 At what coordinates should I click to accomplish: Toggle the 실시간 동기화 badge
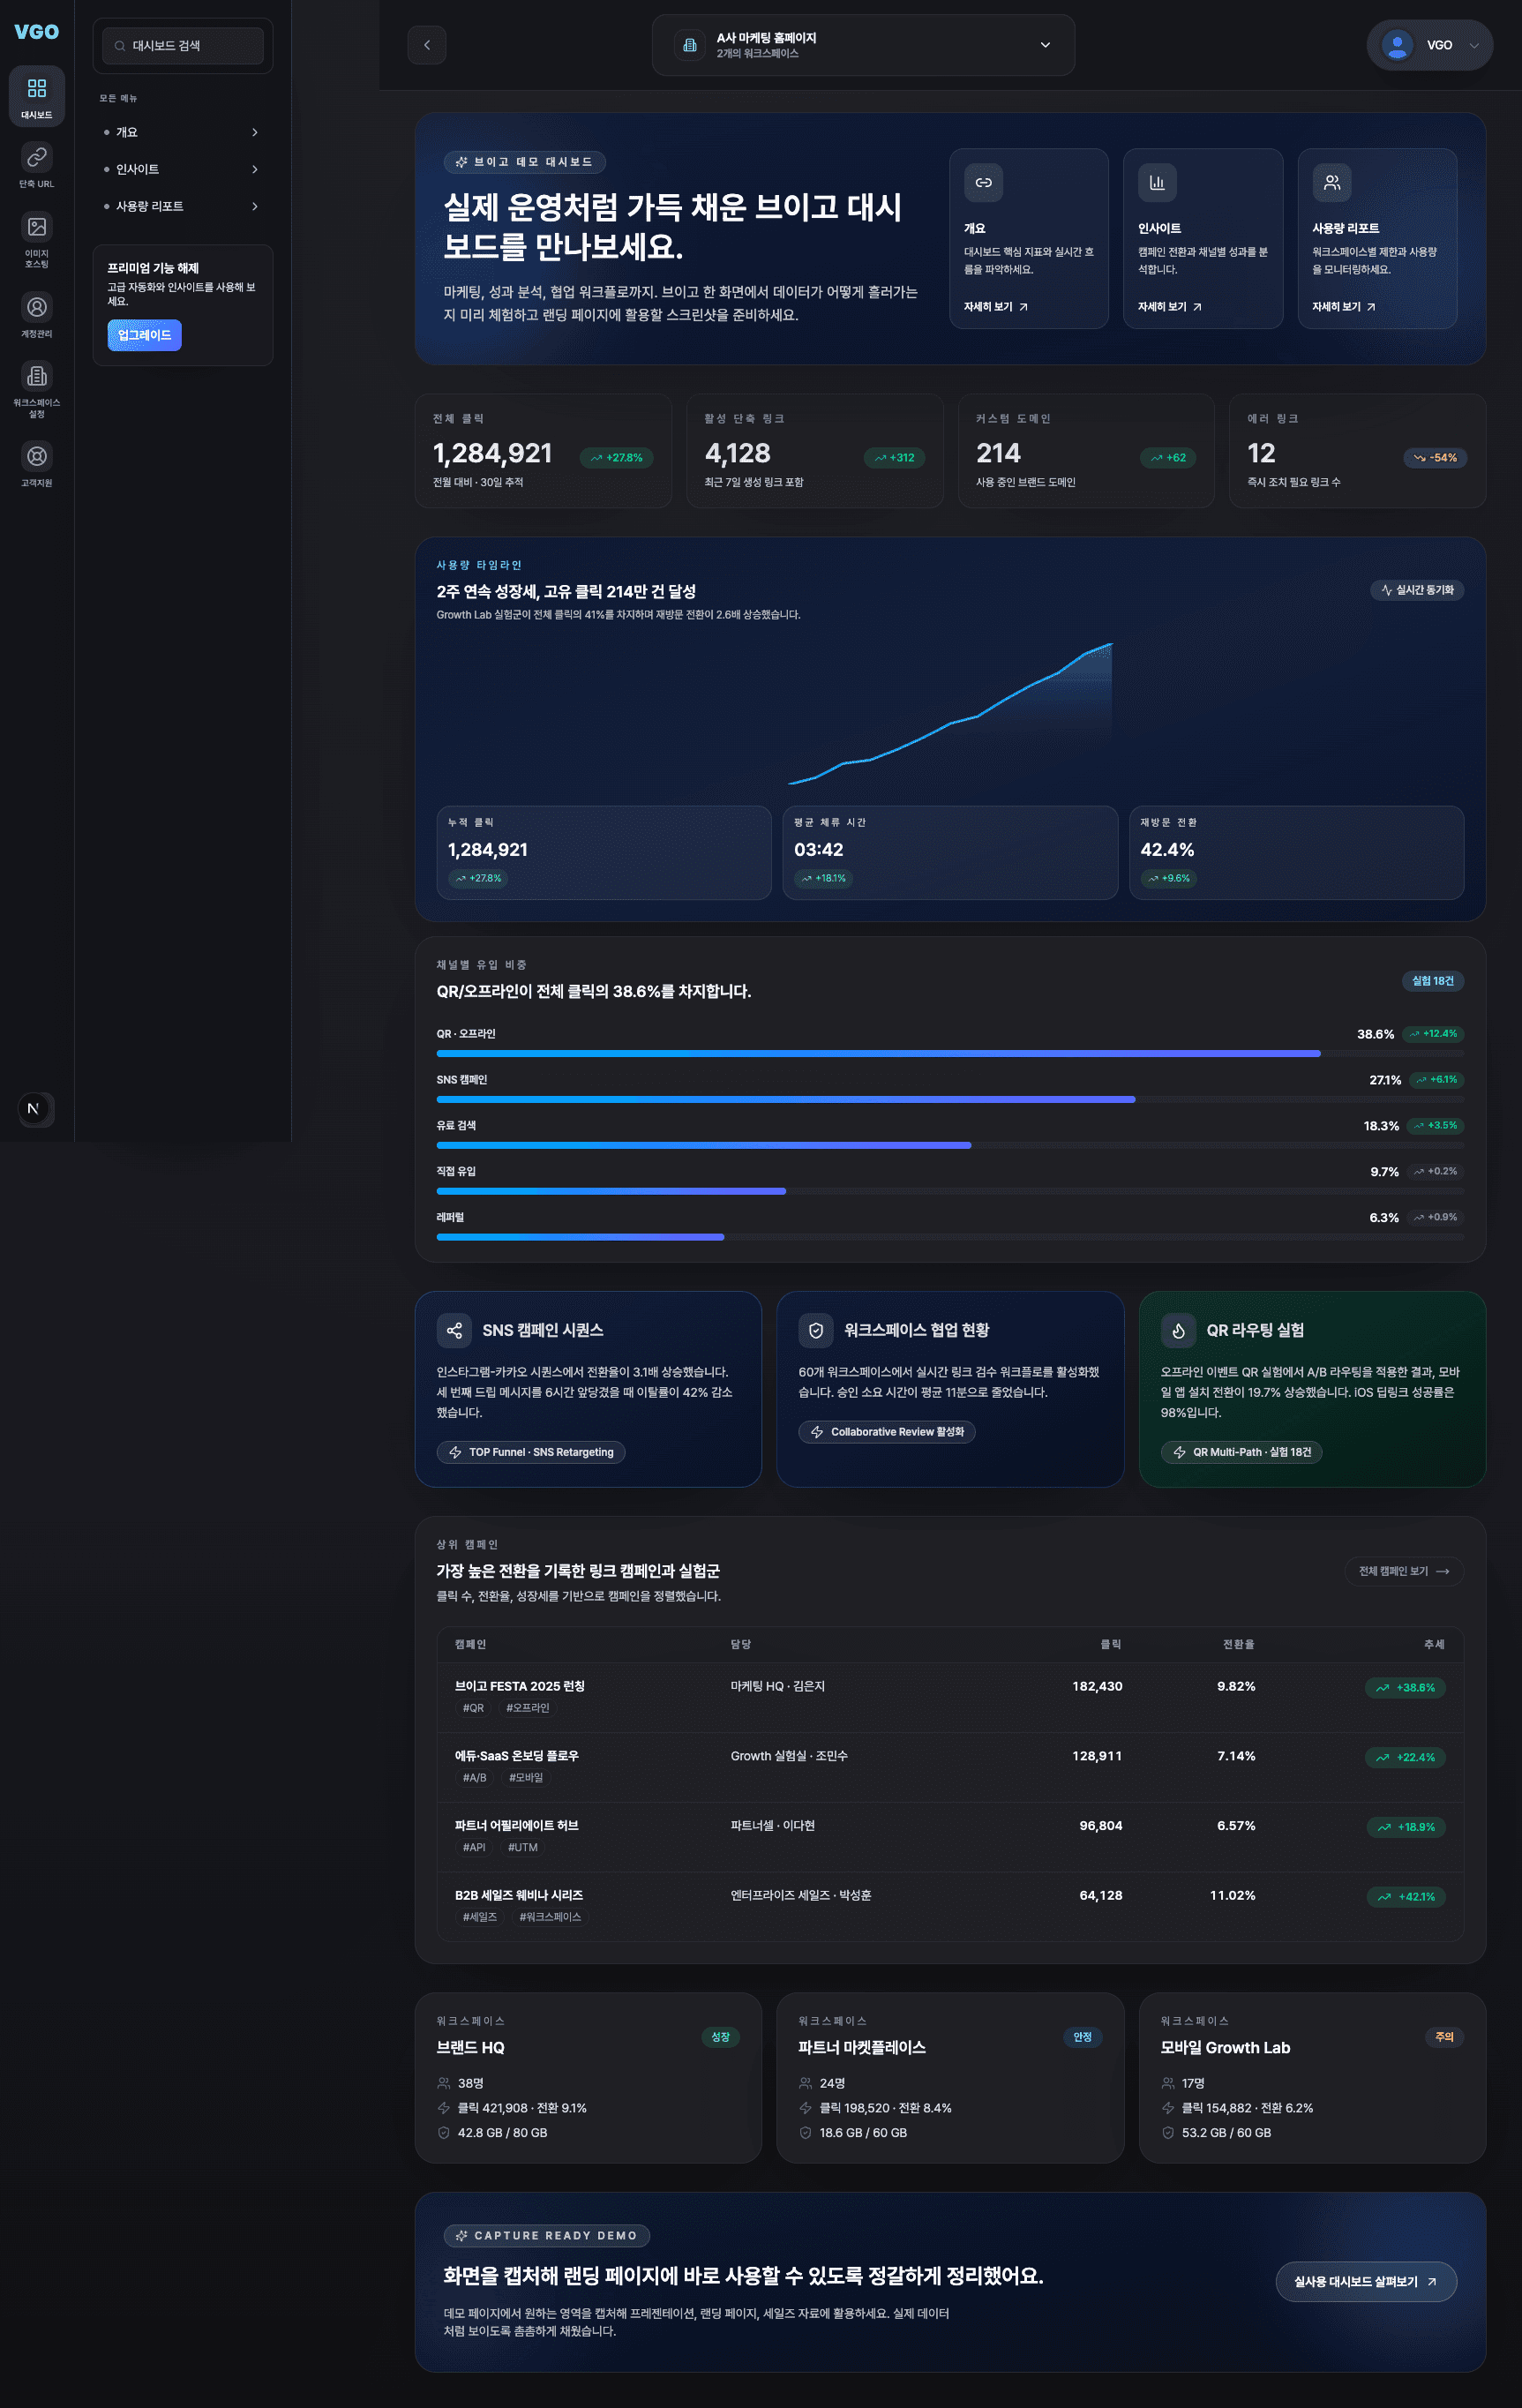pyautogui.click(x=1417, y=590)
